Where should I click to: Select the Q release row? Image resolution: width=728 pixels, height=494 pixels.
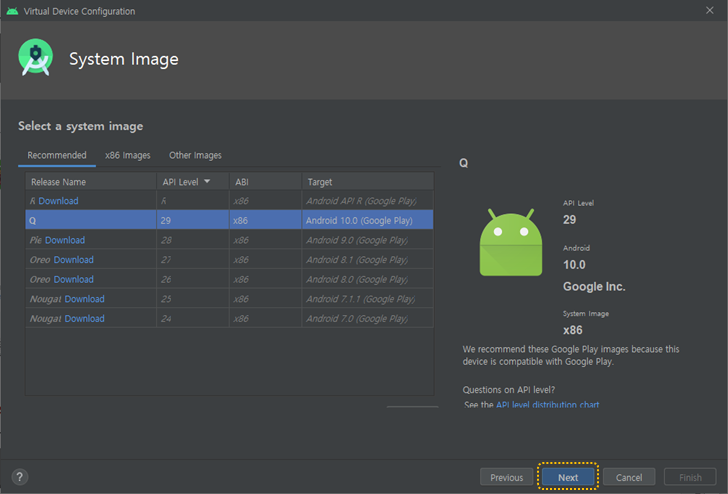(x=229, y=220)
